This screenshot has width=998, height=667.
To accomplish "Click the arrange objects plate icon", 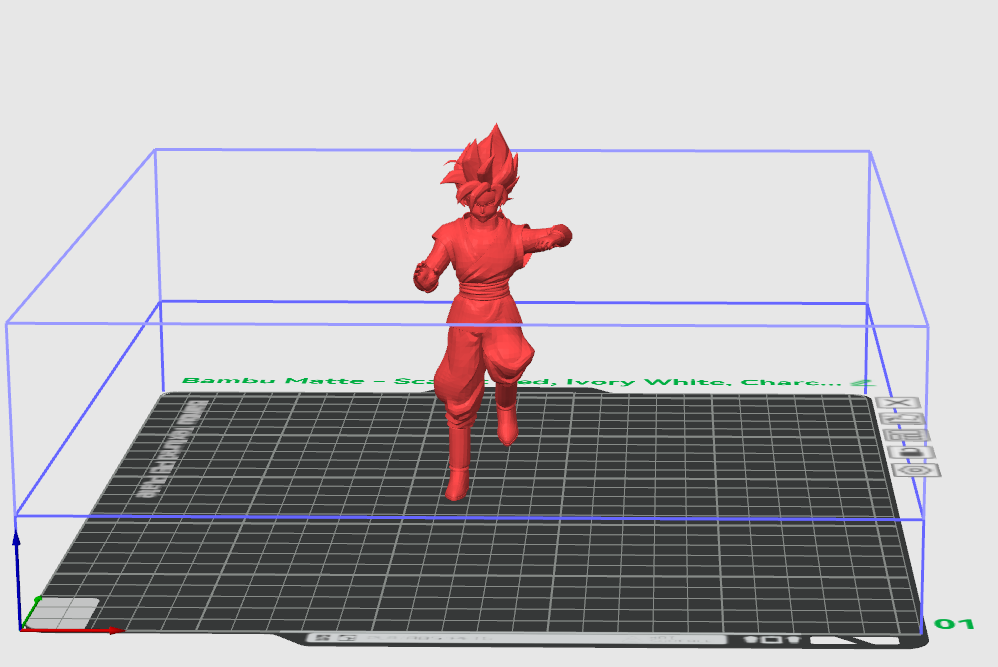I will click(x=908, y=435).
